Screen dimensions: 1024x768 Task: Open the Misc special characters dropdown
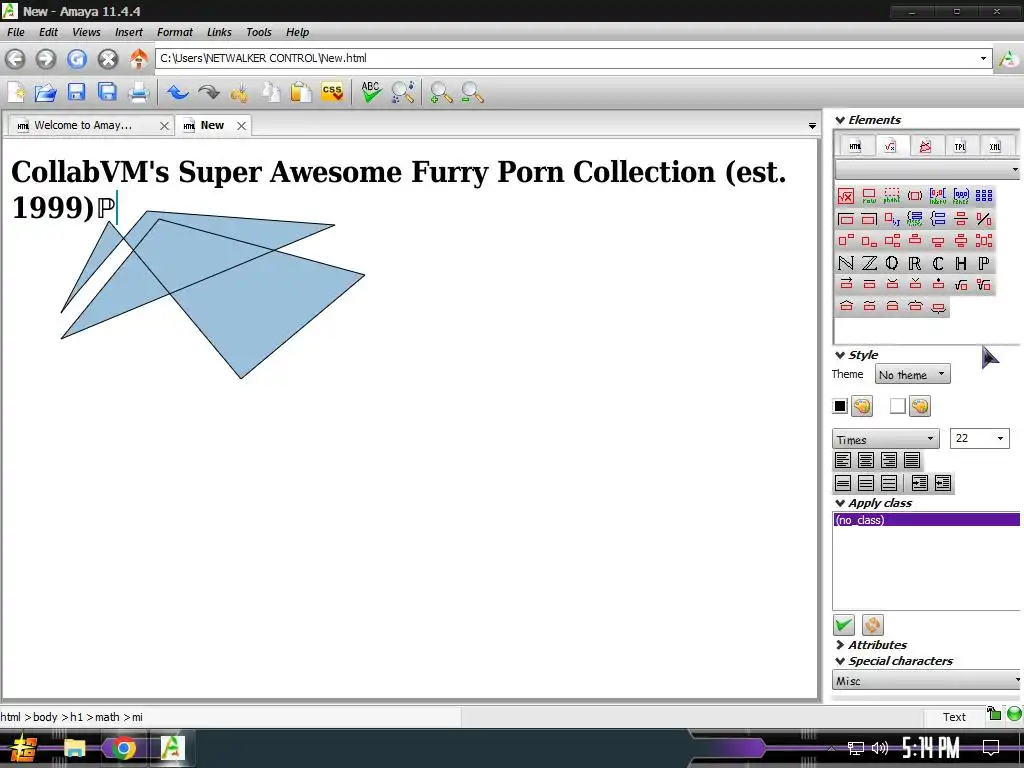coord(927,680)
